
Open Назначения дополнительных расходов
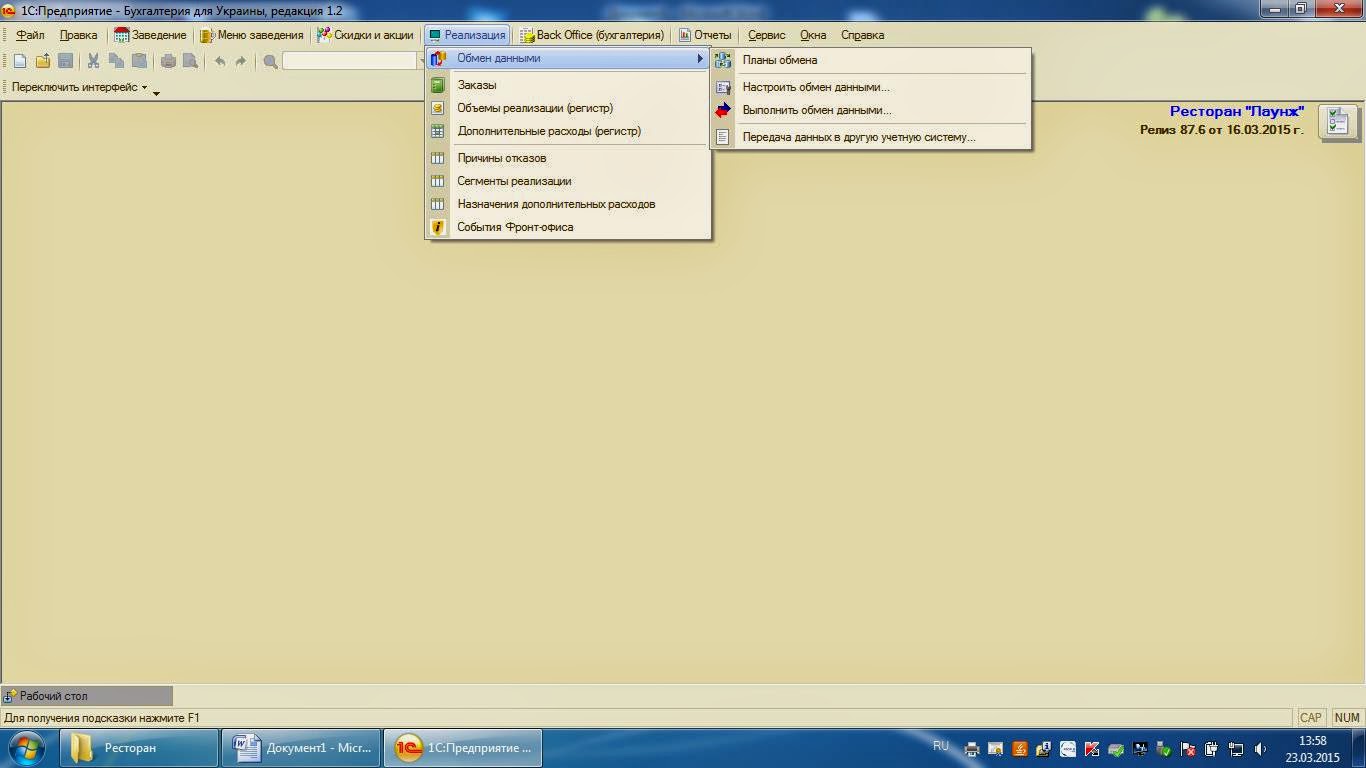(x=568, y=204)
